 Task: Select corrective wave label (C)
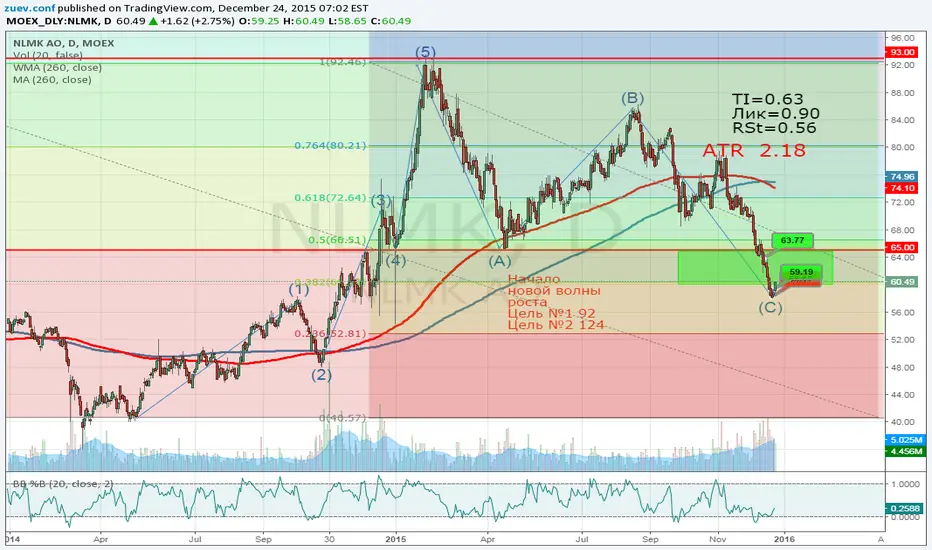[770, 307]
